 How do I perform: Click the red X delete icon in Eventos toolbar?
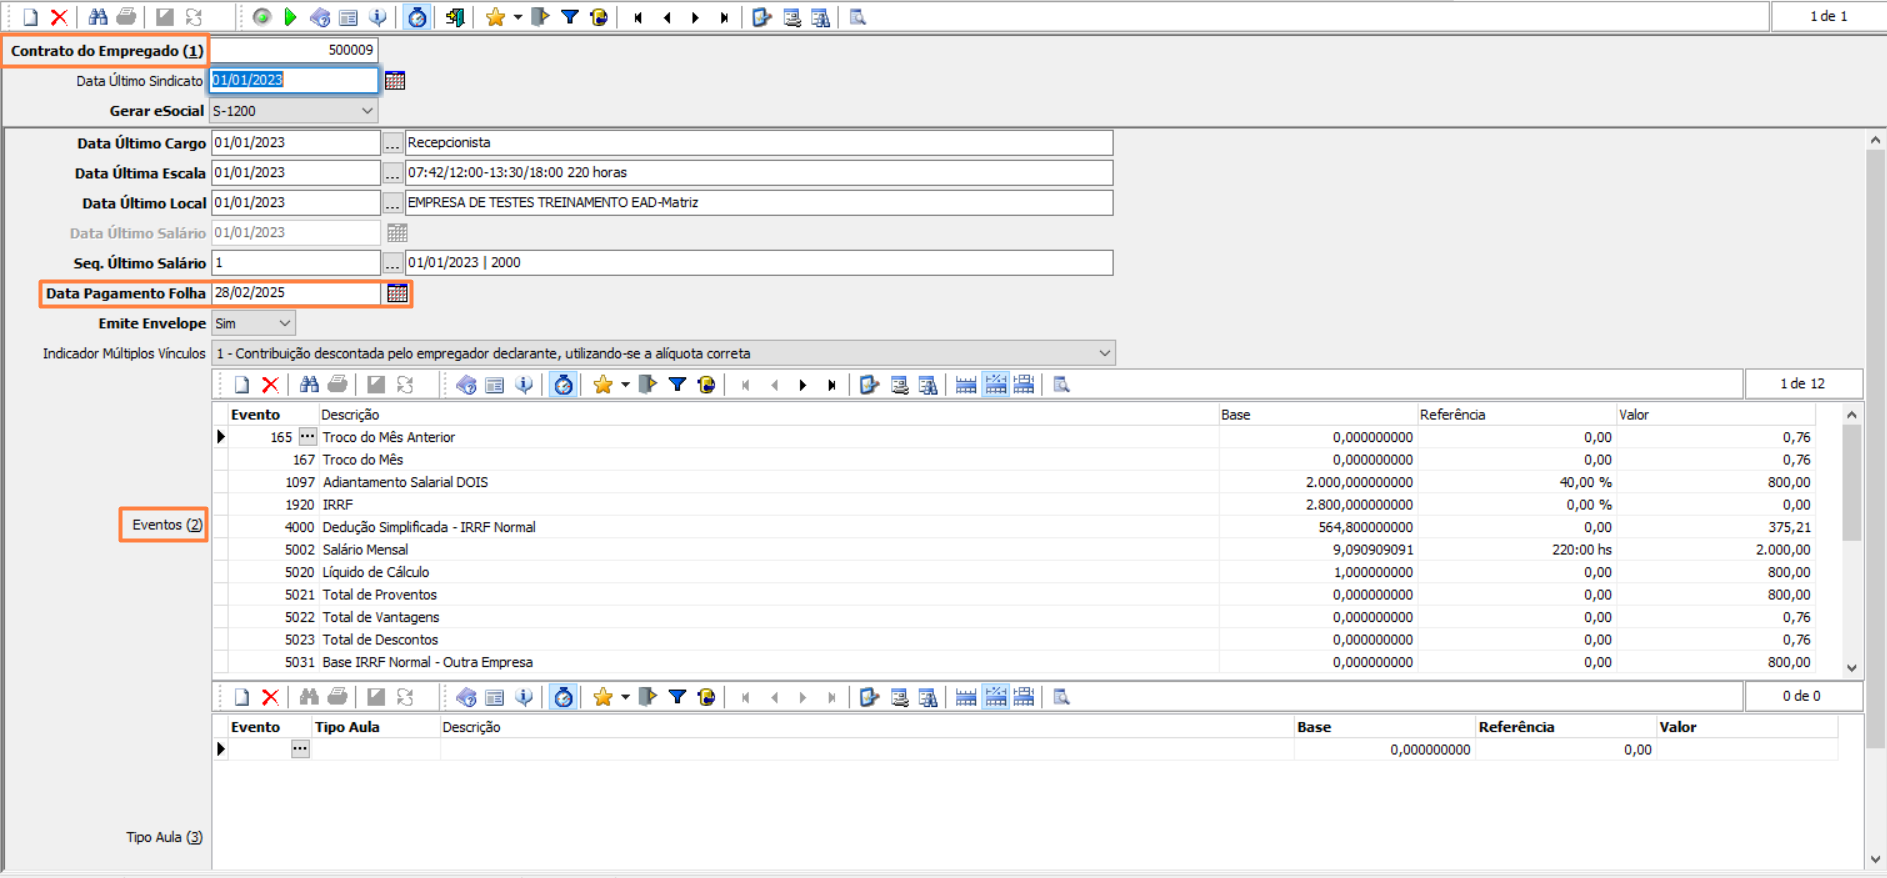(x=270, y=385)
